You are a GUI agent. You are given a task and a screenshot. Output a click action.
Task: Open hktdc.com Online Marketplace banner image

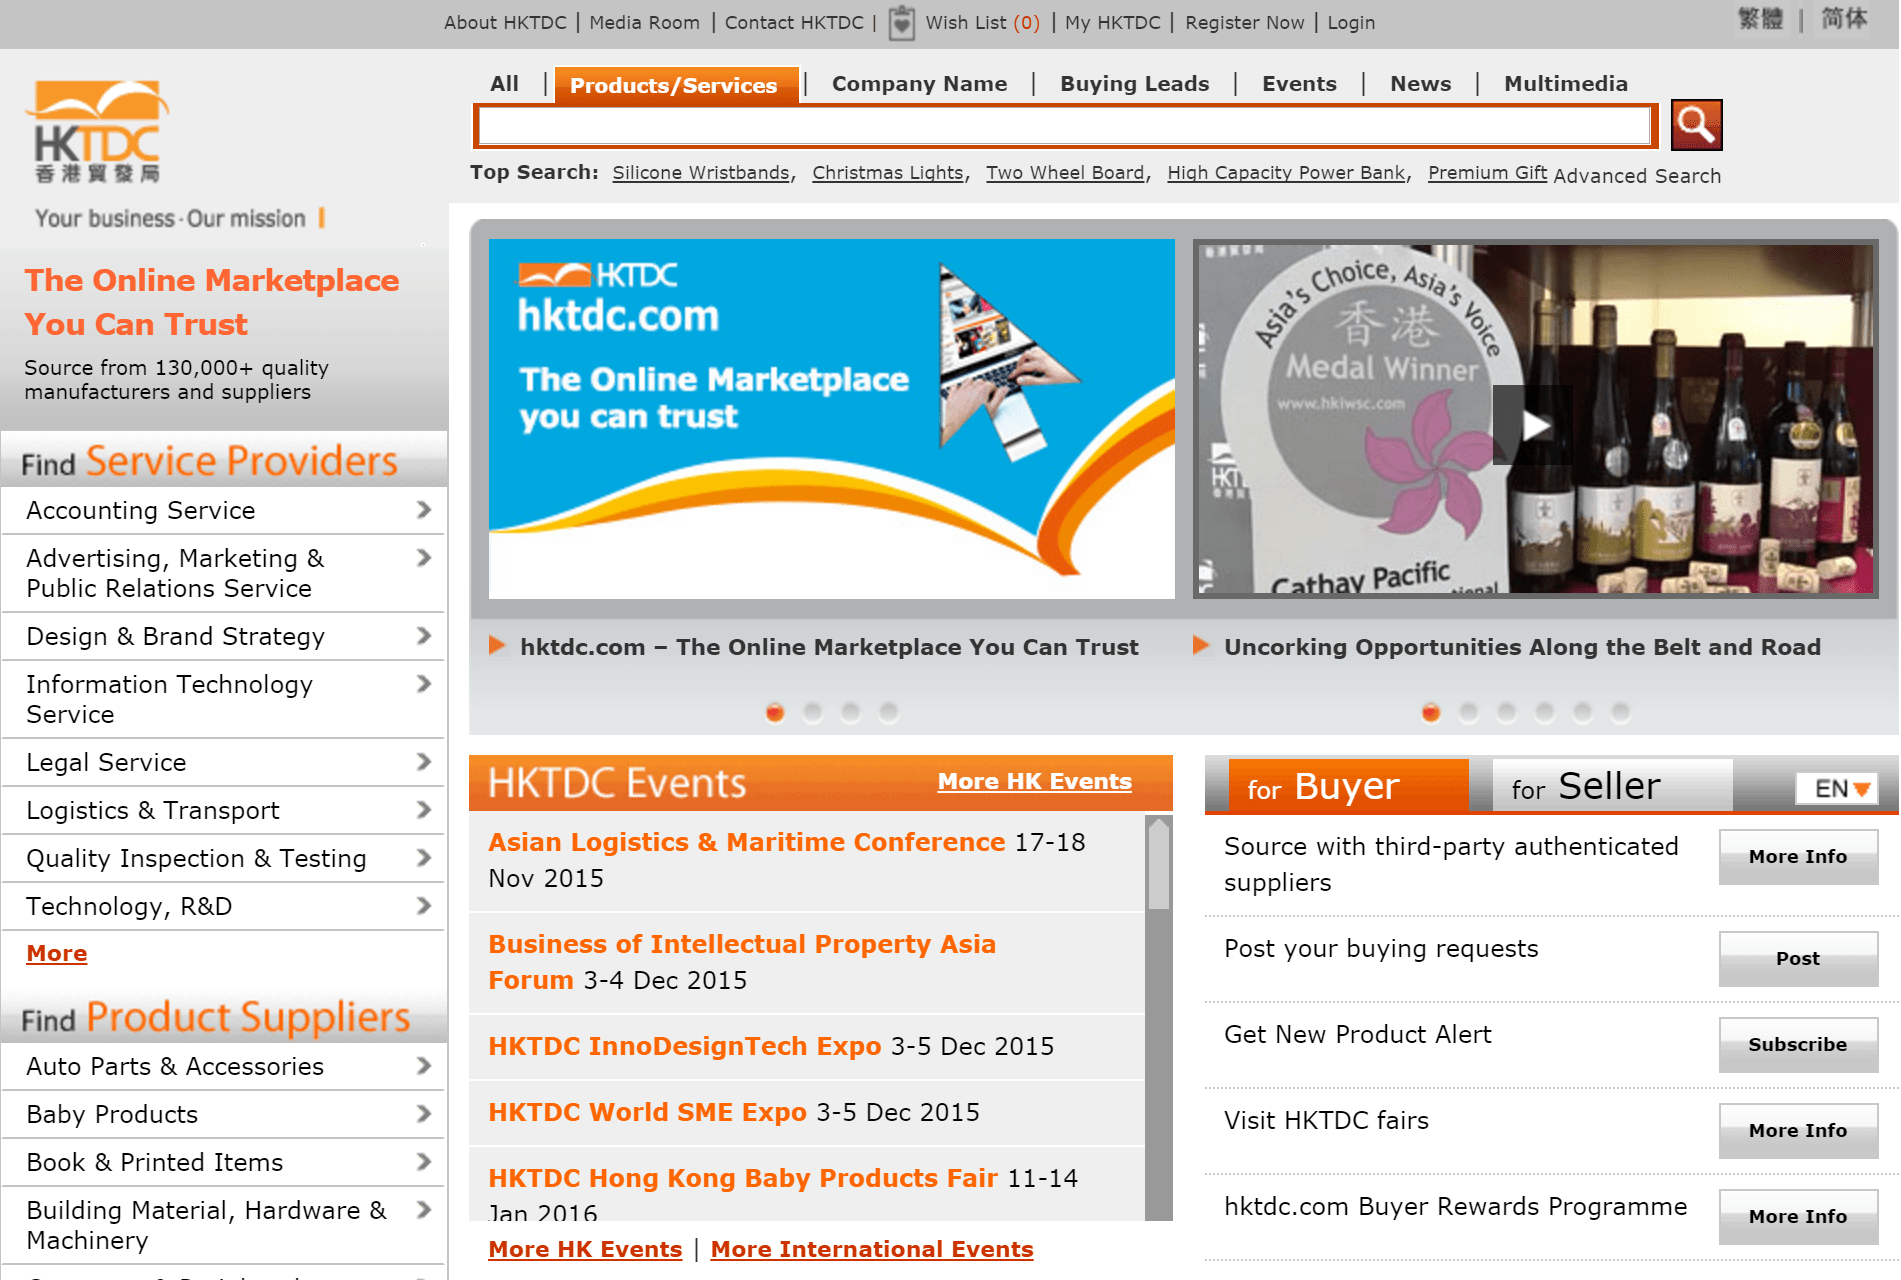(832, 418)
